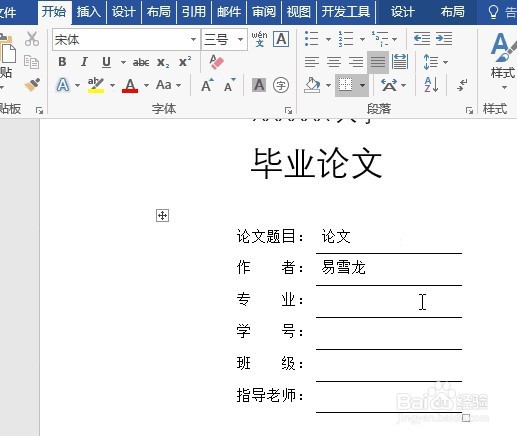Click the Tell Me lightbulb icon

pos(493,13)
